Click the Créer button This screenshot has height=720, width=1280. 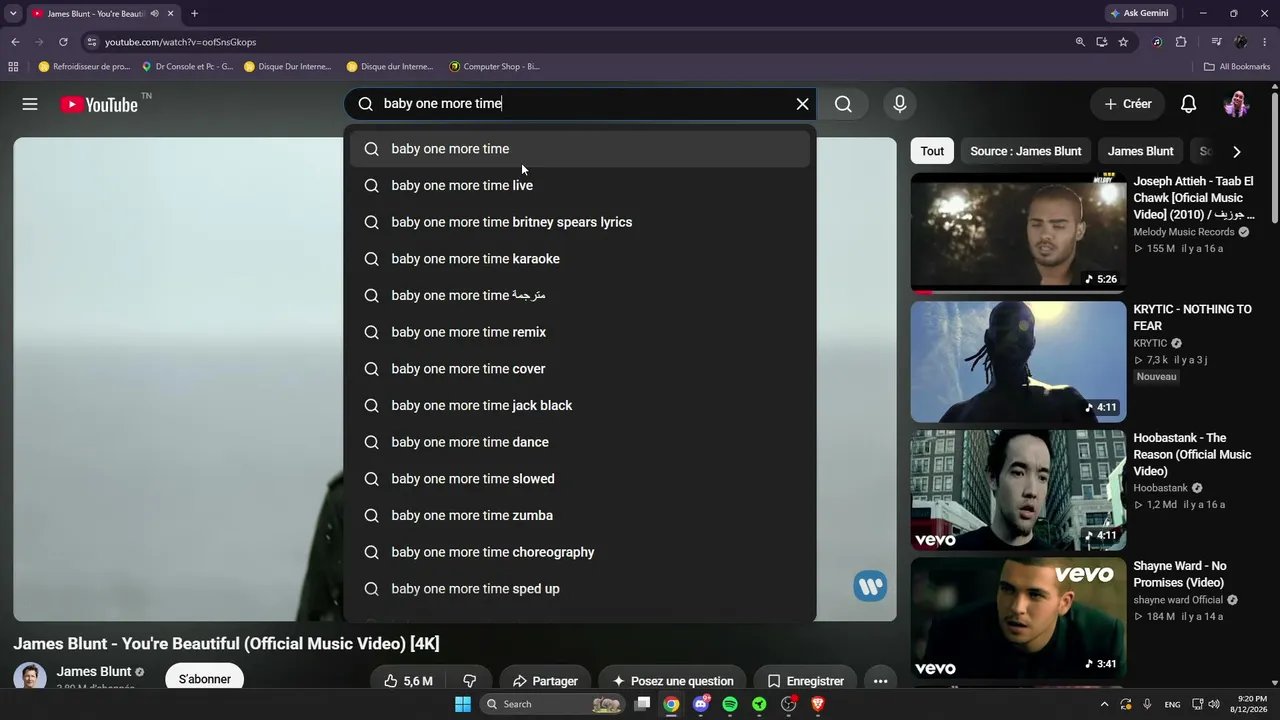coord(1128,104)
